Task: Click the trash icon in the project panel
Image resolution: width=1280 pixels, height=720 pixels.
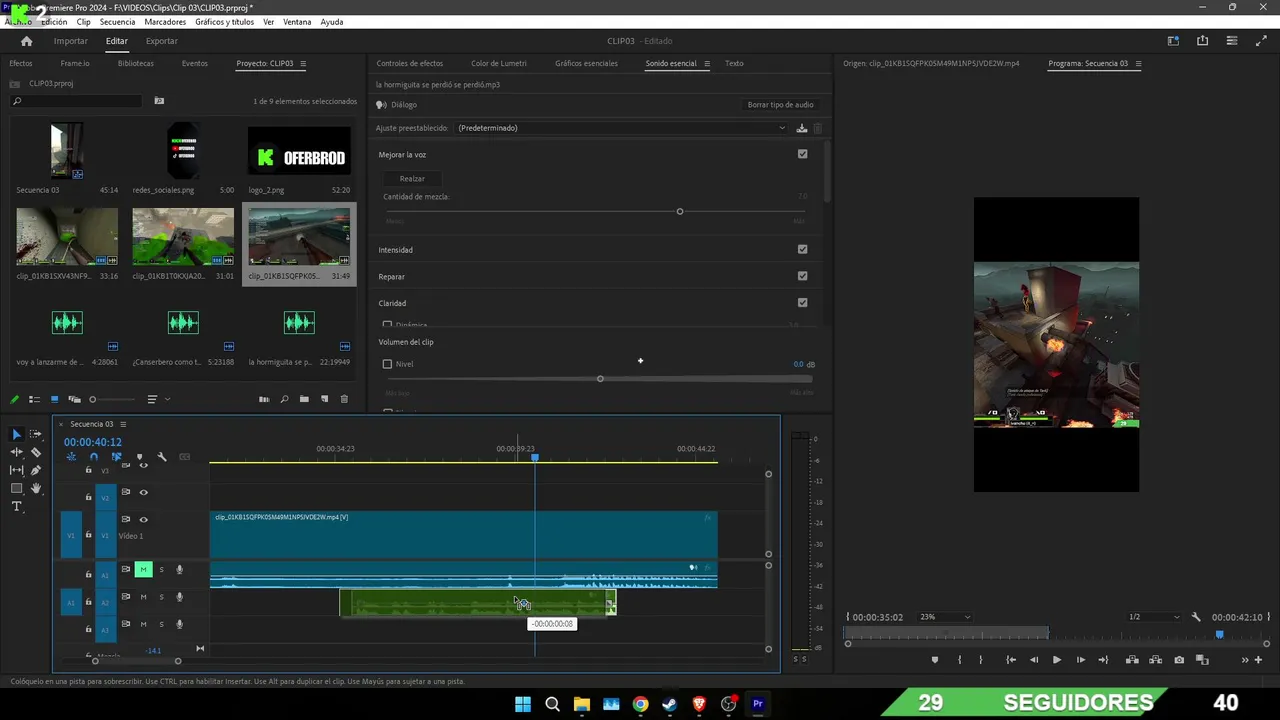Action: coord(344,399)
